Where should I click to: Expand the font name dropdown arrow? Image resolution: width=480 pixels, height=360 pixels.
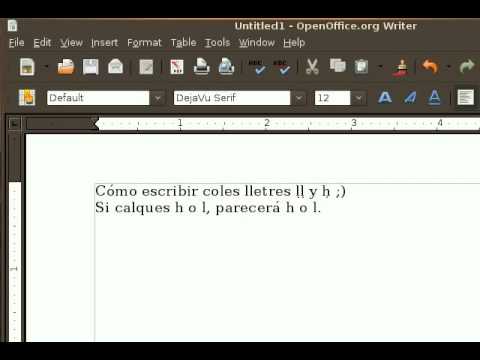point(299,98)
